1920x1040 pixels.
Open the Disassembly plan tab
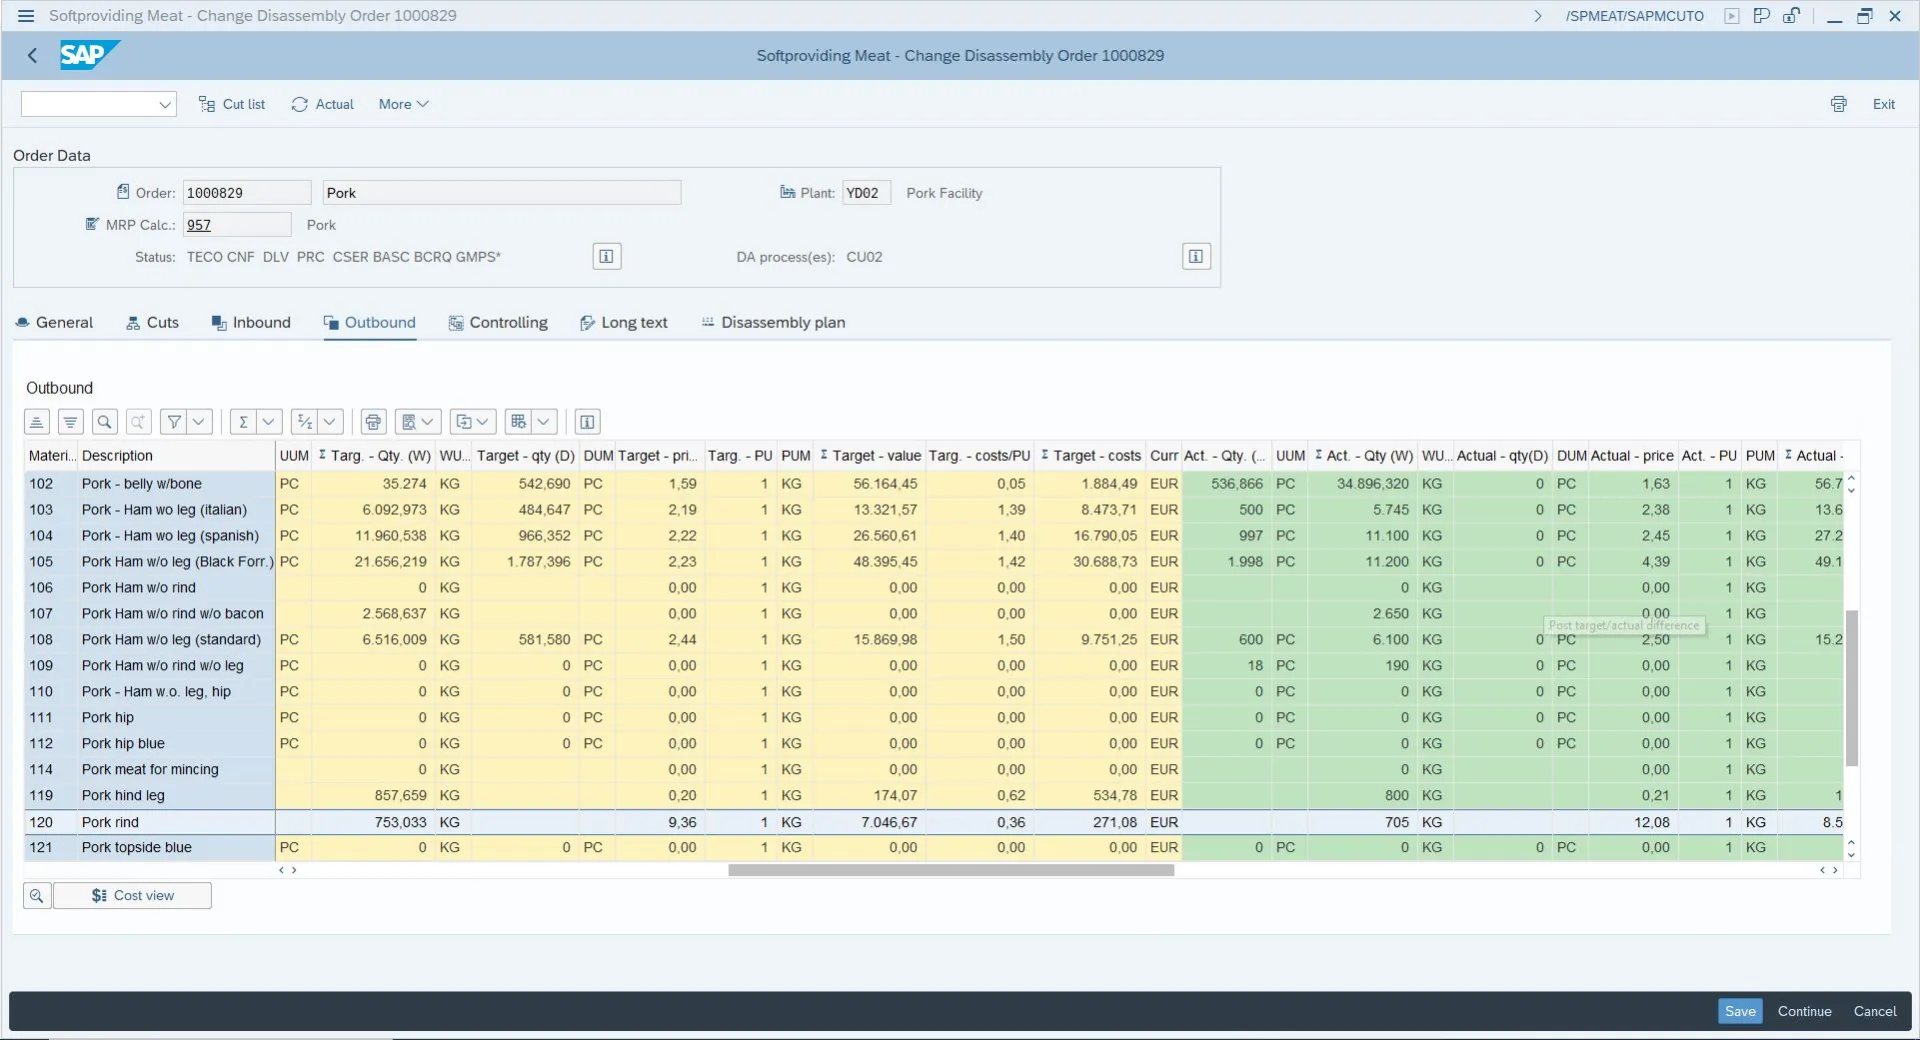coord(773,323)
